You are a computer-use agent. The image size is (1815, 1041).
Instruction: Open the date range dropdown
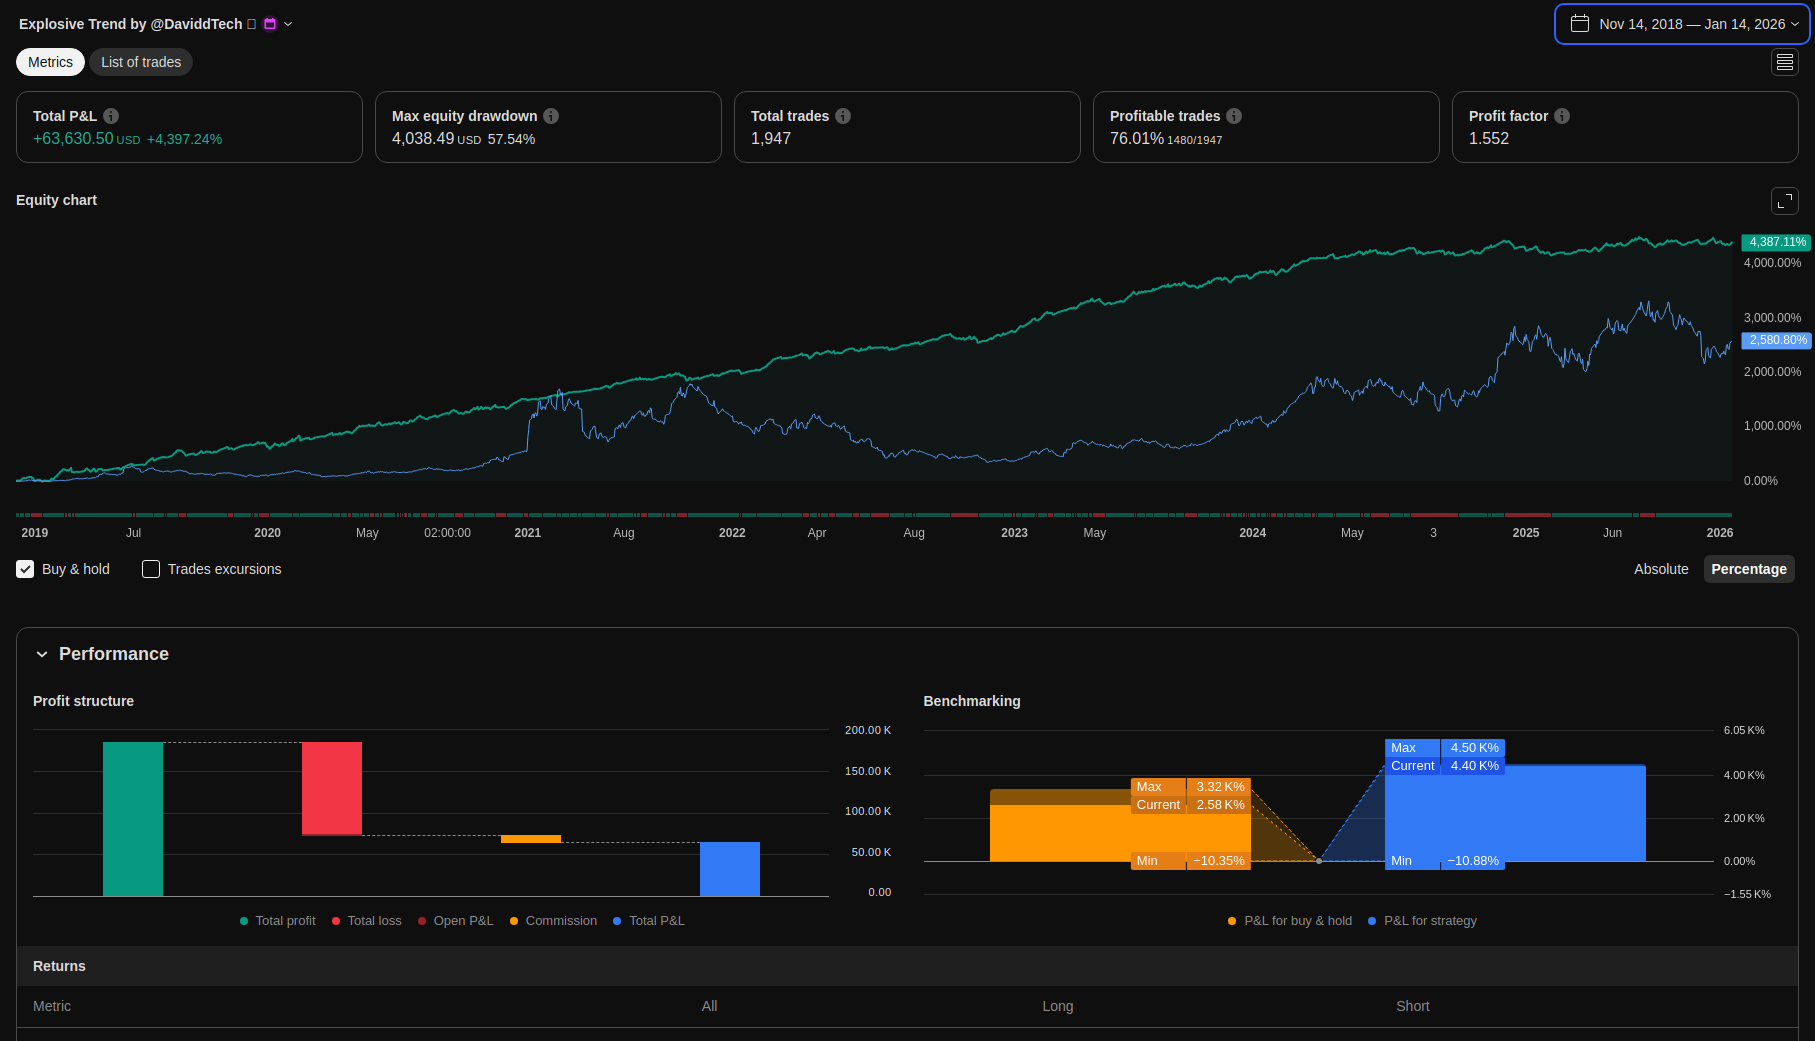coord(1682,24)
